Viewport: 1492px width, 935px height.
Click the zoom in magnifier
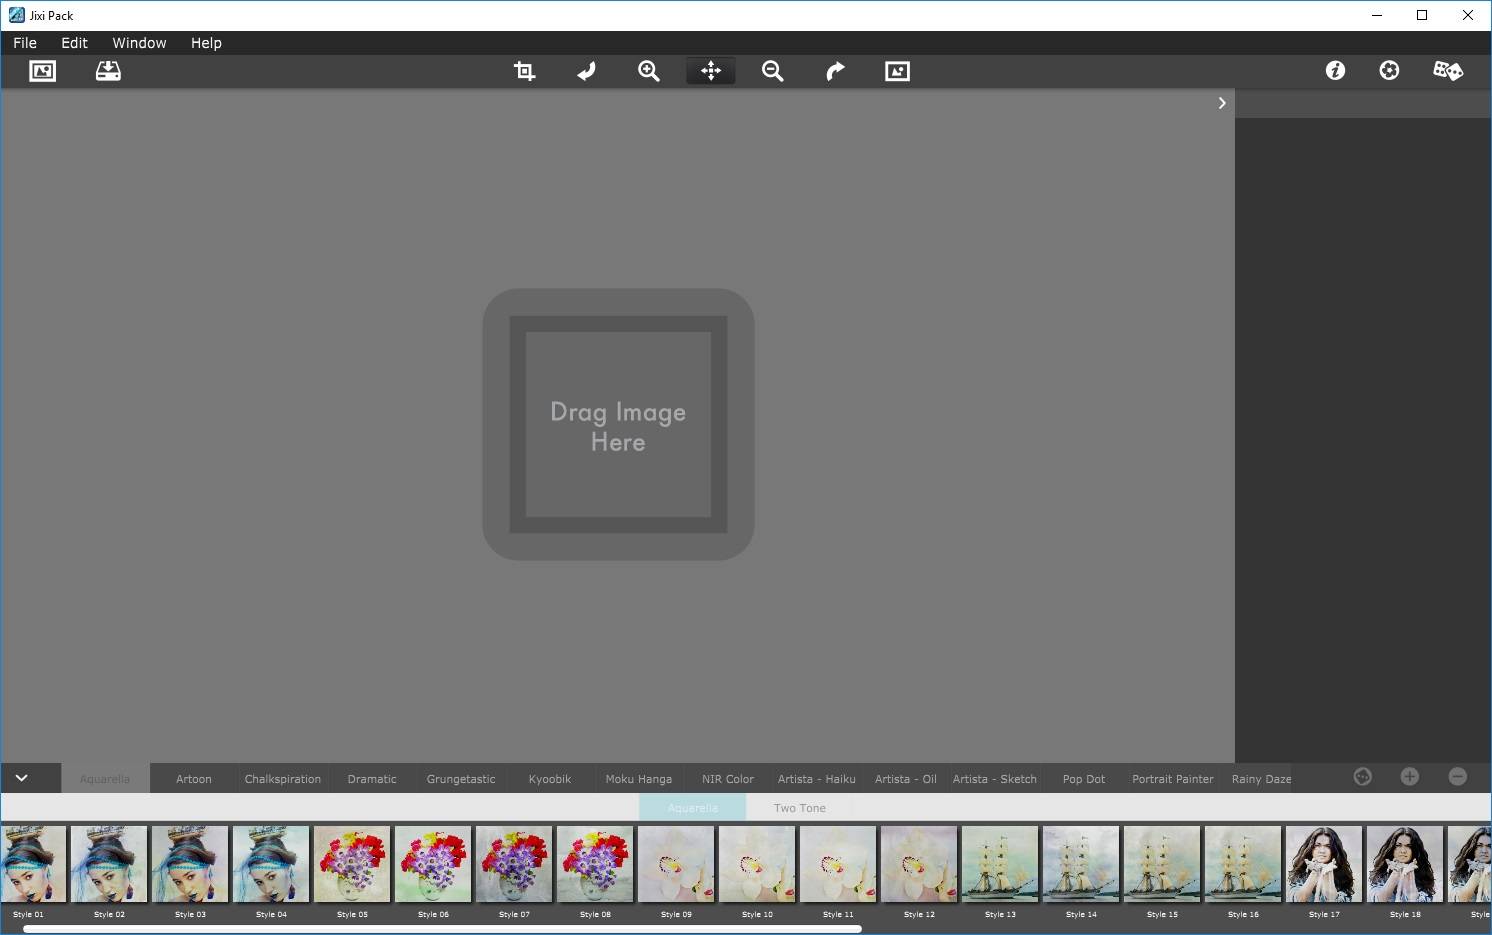(649, 71)
